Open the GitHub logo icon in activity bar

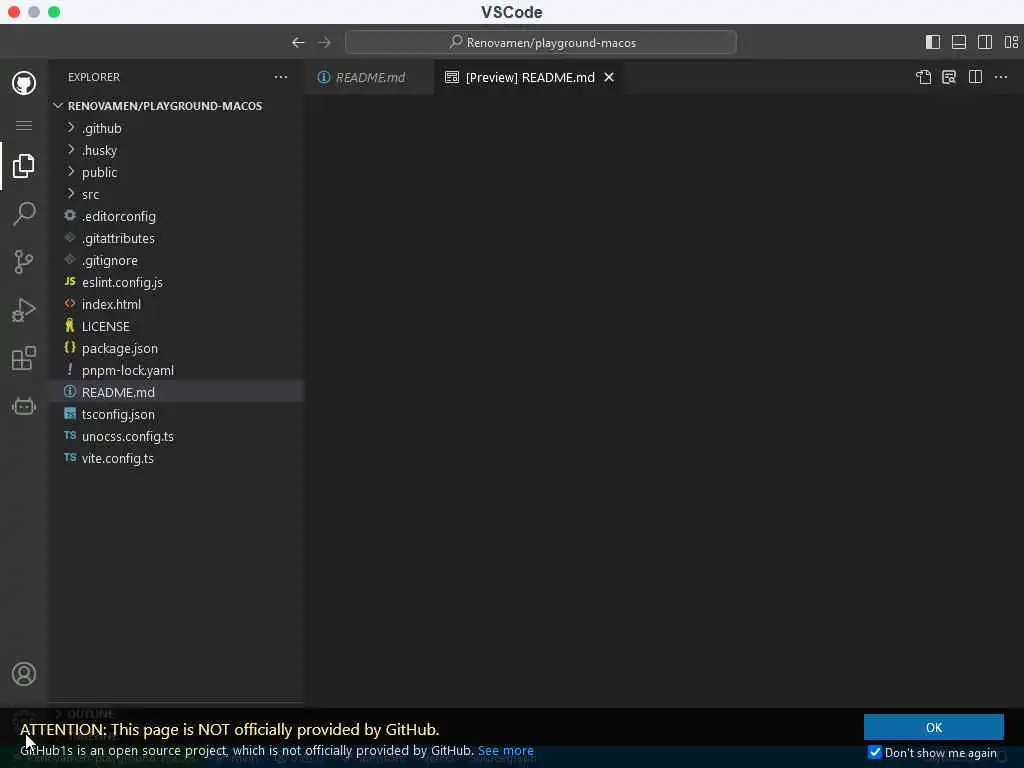[24, 83]
